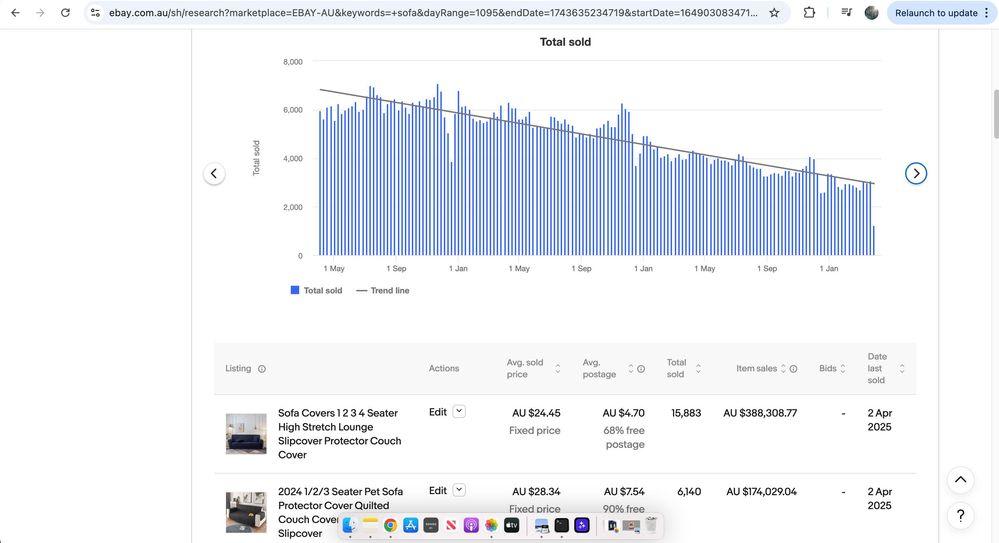Screen dimensions: 999x543
Task: Show next chart with right arrow
Action: (916, 173)
